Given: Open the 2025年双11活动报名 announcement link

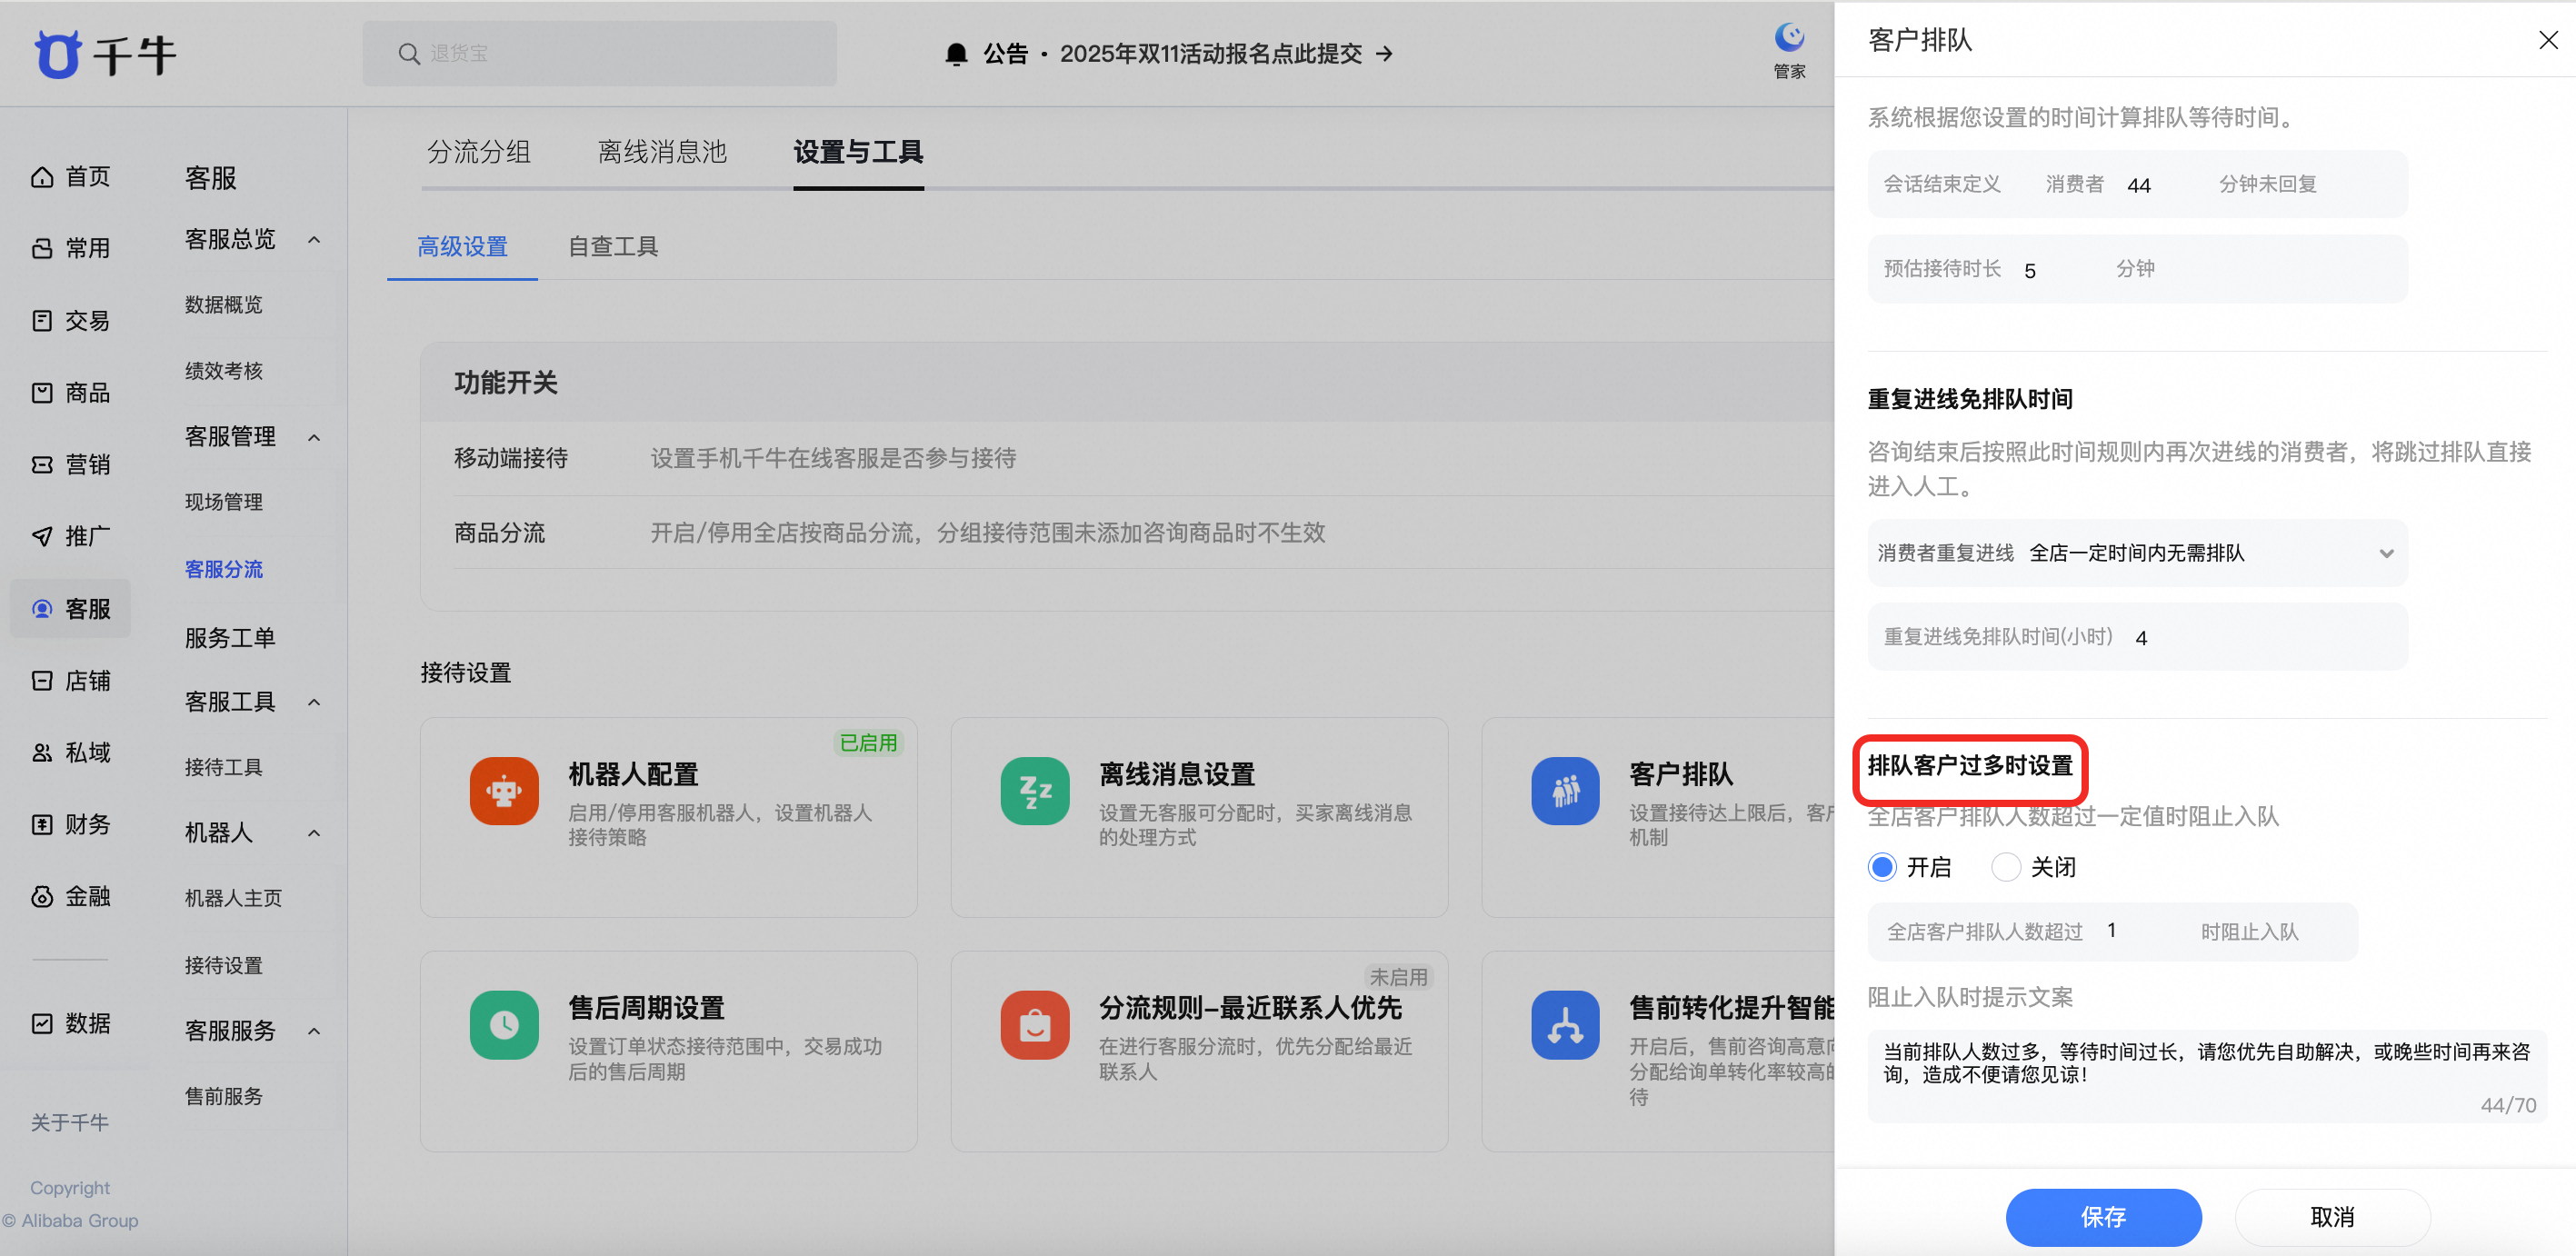Looking at the screenshot, I should click(1210, 54).
